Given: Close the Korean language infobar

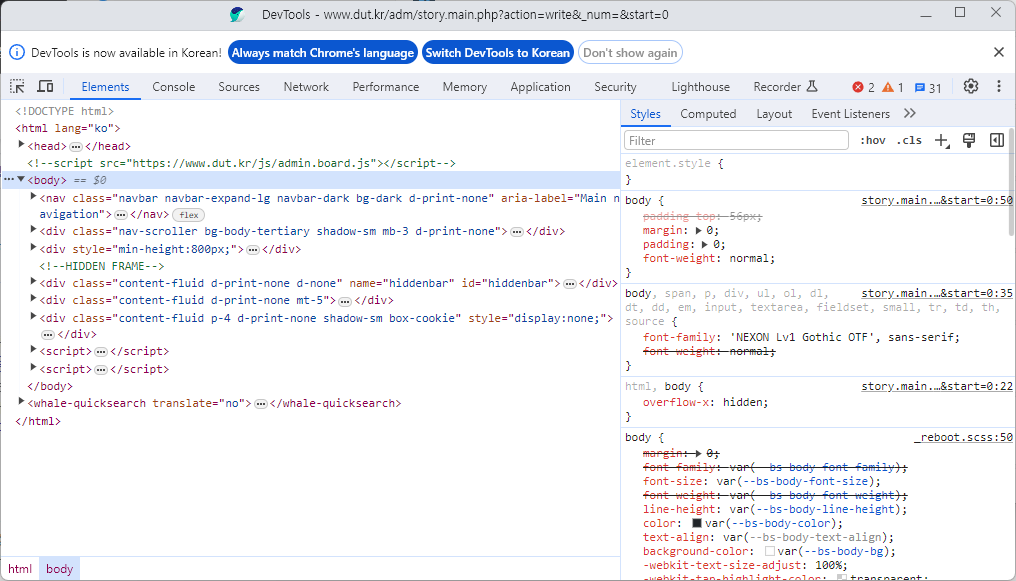Looking at the screenshot, I should pyautogui.click(x=999, y=52).
